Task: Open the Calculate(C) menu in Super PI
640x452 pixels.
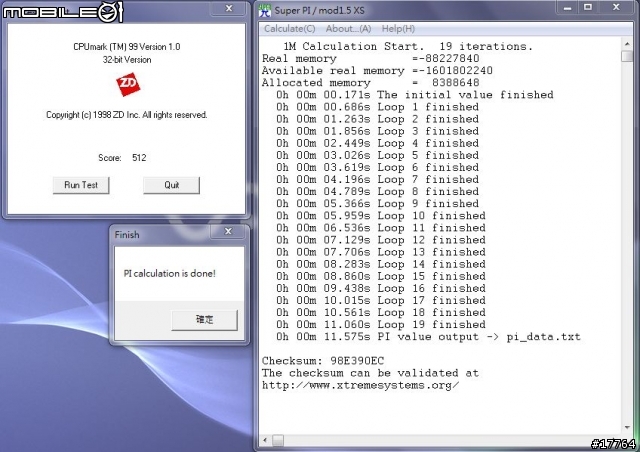Action: (289, 29)
